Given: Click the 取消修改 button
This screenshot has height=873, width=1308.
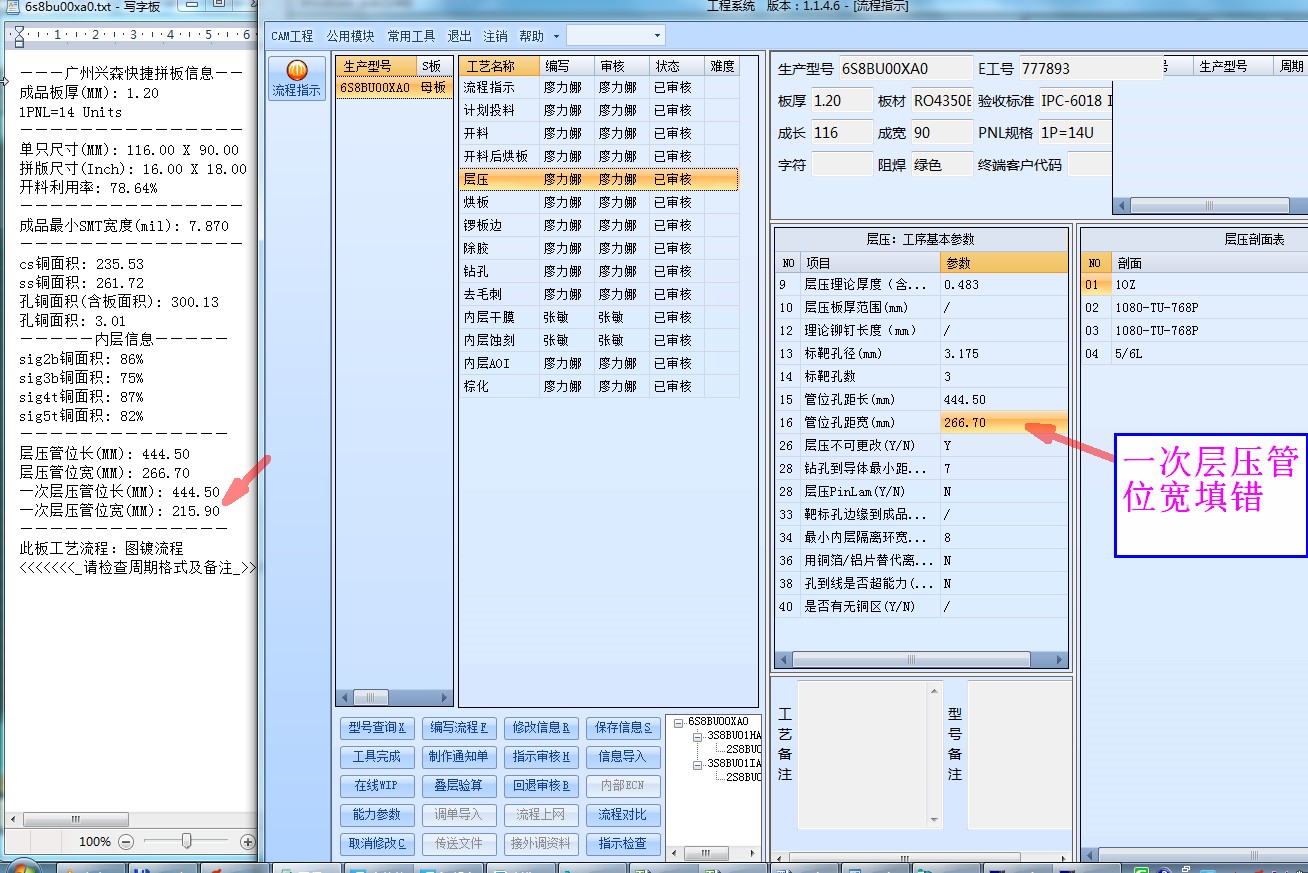Looking at the screenshot, I should [377, 843].
